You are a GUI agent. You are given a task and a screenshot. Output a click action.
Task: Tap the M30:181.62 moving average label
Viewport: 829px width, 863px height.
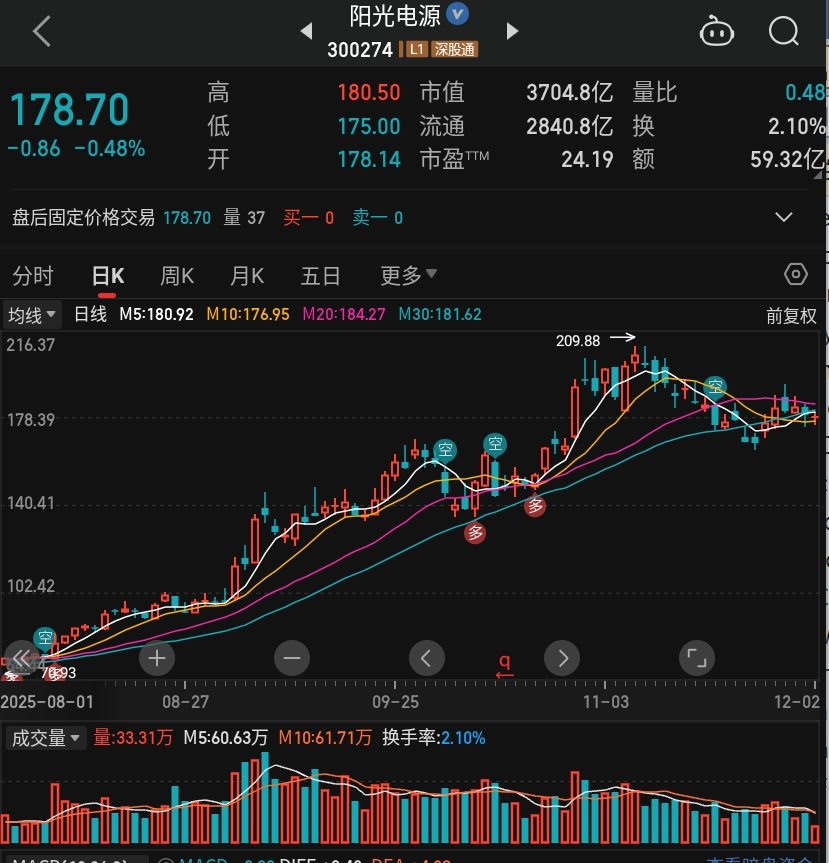coord(440,314)
